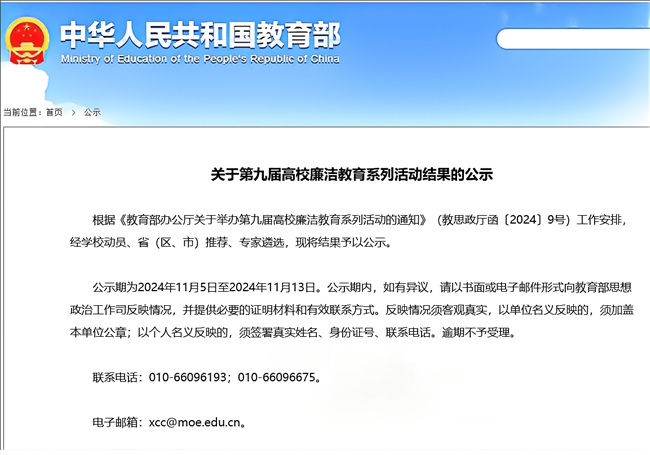Click the English Ministry of Education subtitle
The image size is (650, 455).
coord(200,59)
